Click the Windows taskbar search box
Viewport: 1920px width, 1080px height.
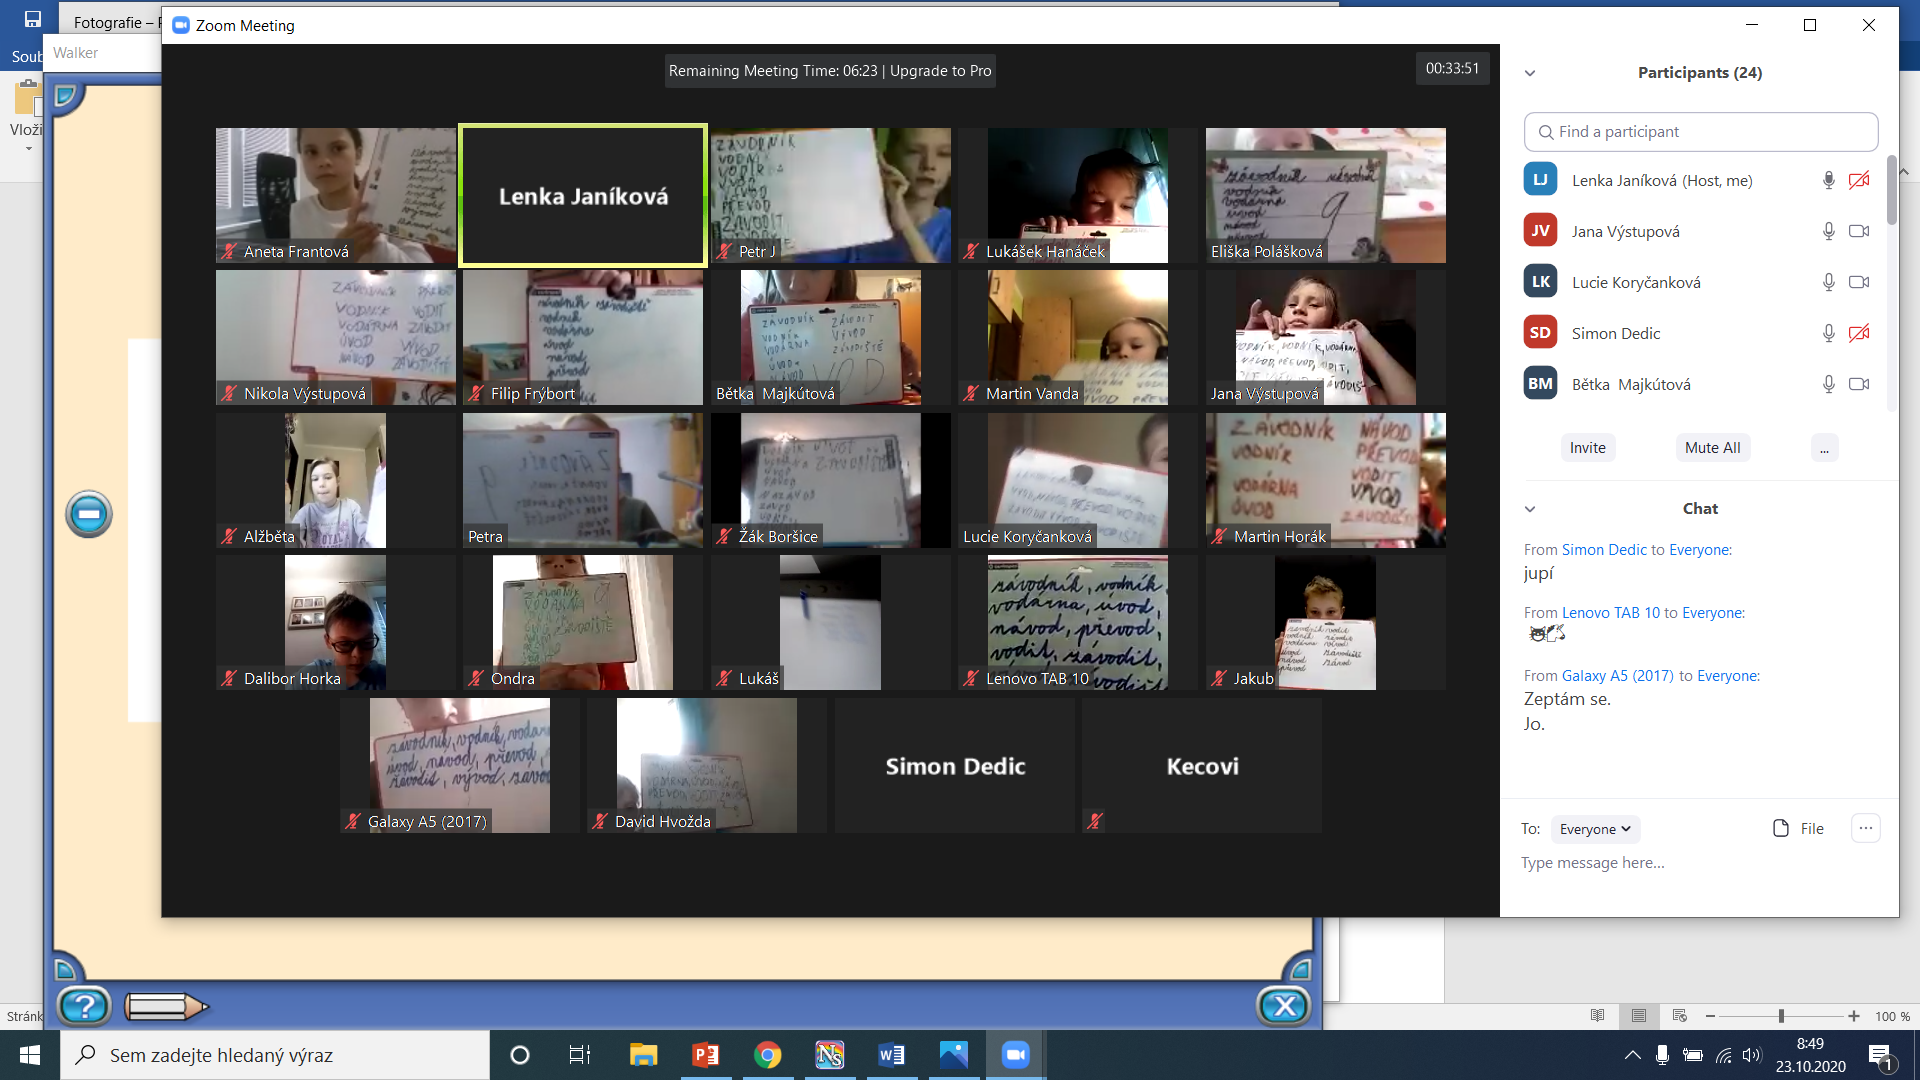coord(275,1055)
